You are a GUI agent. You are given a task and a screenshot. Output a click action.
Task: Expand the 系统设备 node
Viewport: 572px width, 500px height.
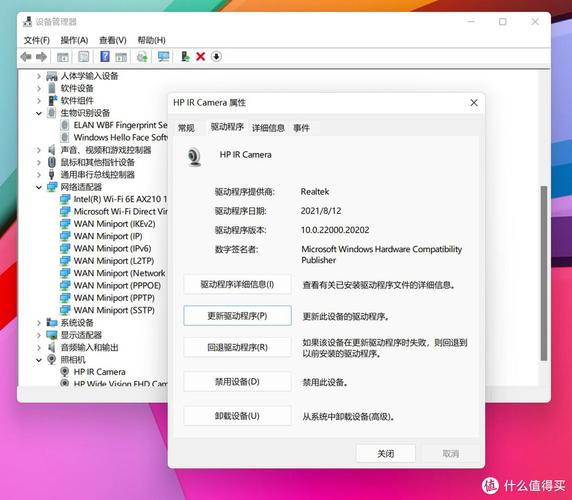[39, 323]
